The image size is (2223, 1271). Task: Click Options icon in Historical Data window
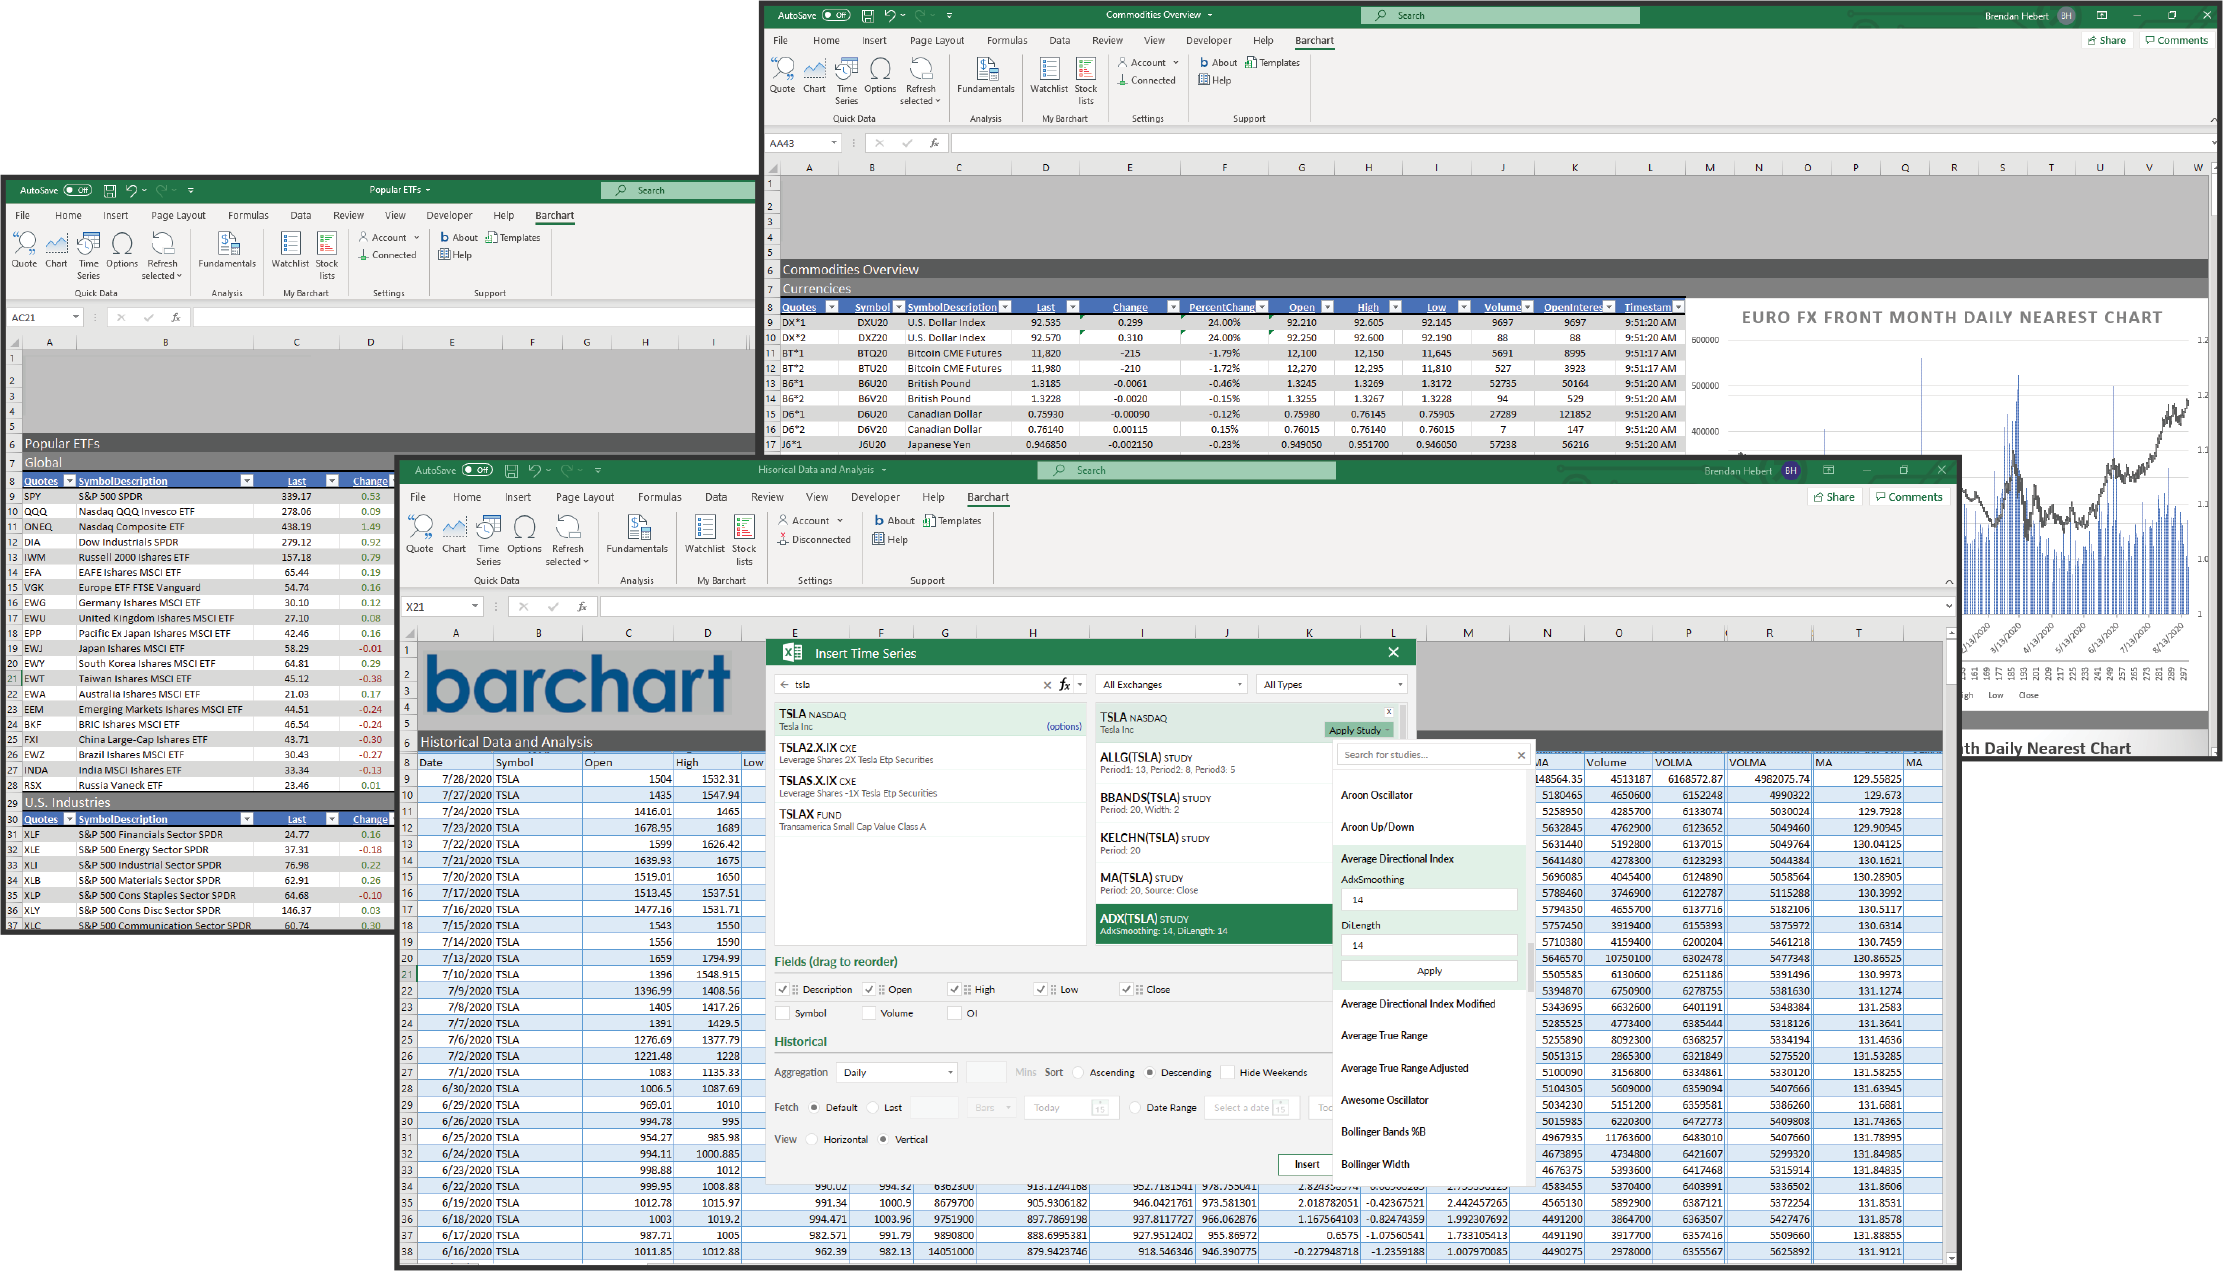[x=524, y=534]
